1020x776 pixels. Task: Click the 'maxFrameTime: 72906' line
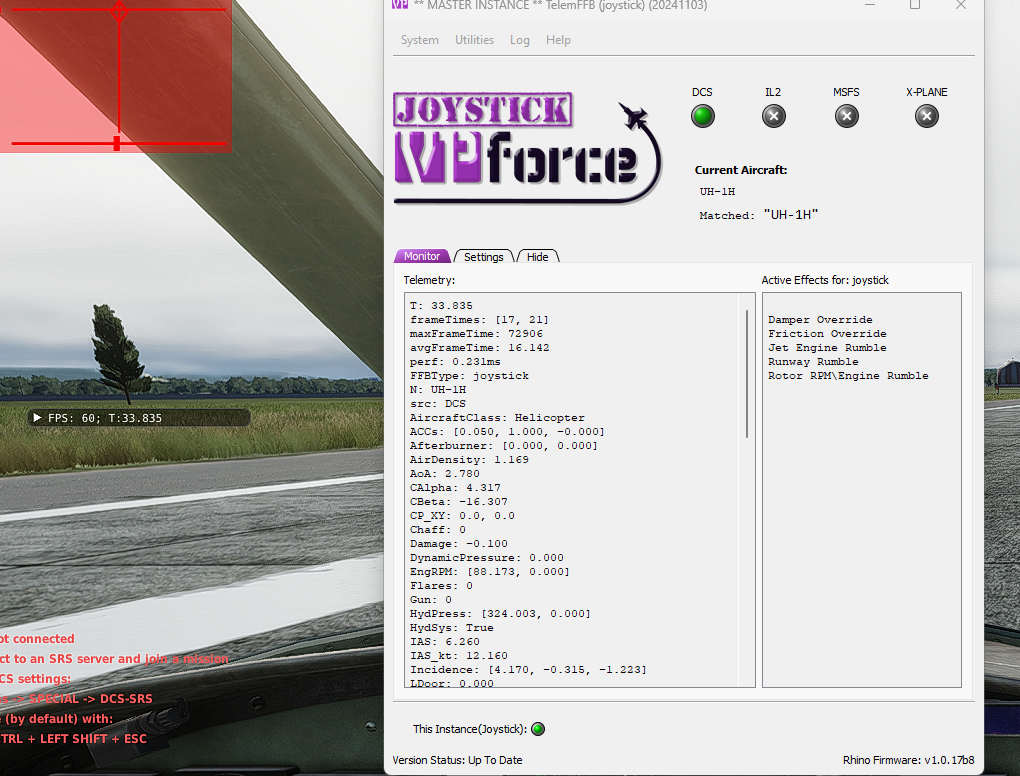pyautogui.click(x=476, y=334)
